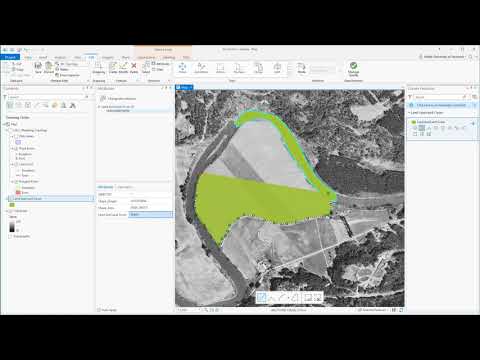
Task: Toggle the bottom layer checkbox in Contents
Action: pyautogui.click(x=11, y=236)
